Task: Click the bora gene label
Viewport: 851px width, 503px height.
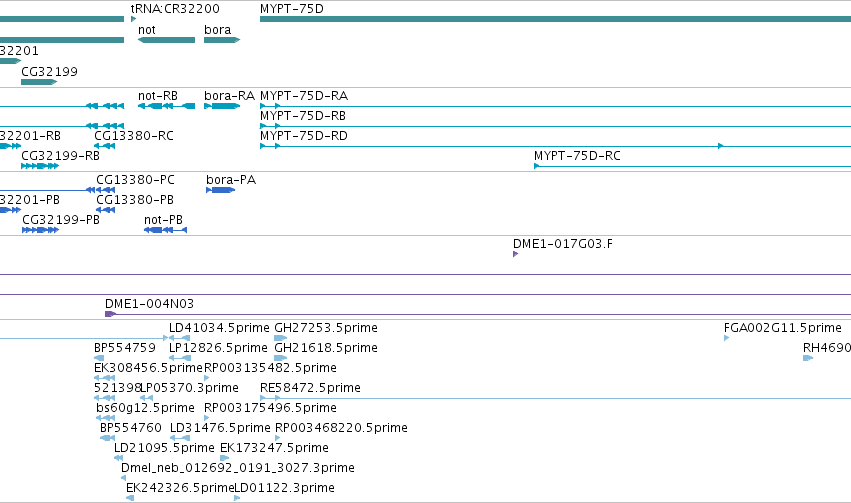Action: pos(218,30)
